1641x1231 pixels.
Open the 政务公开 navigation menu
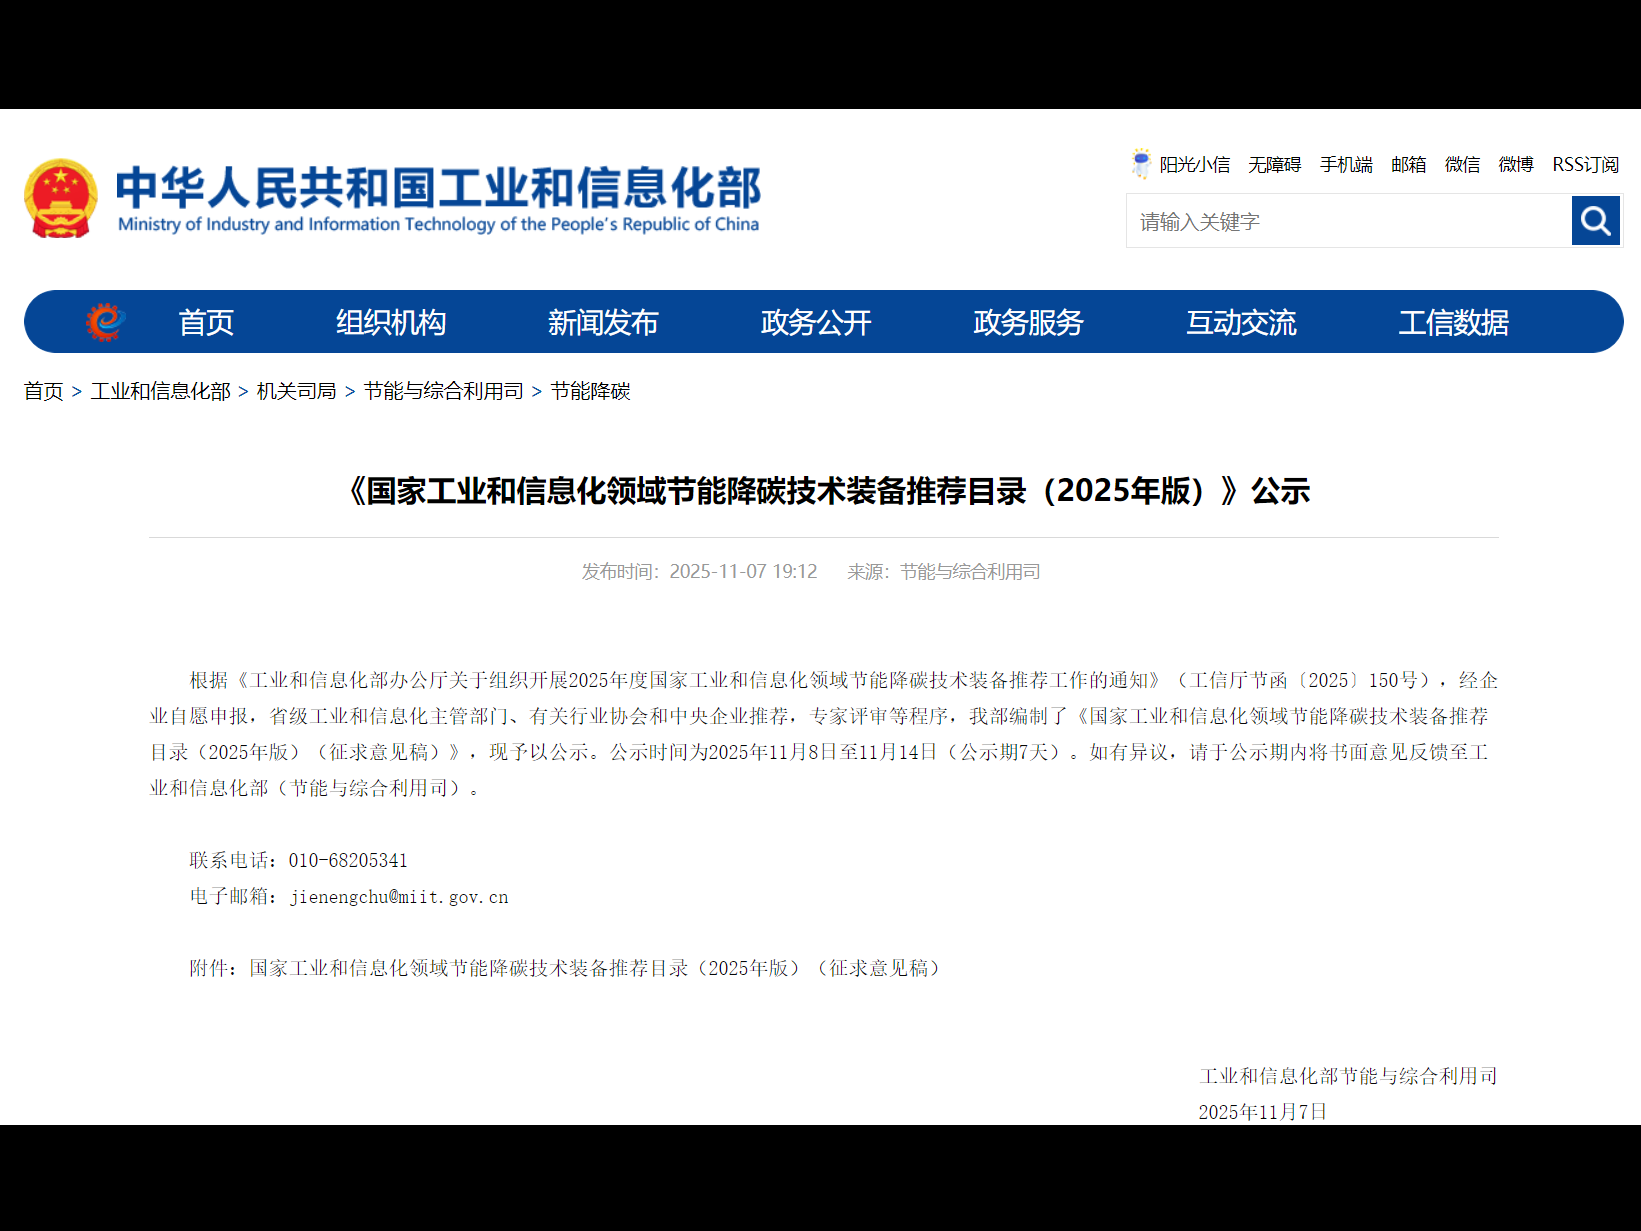click(815, 321)
